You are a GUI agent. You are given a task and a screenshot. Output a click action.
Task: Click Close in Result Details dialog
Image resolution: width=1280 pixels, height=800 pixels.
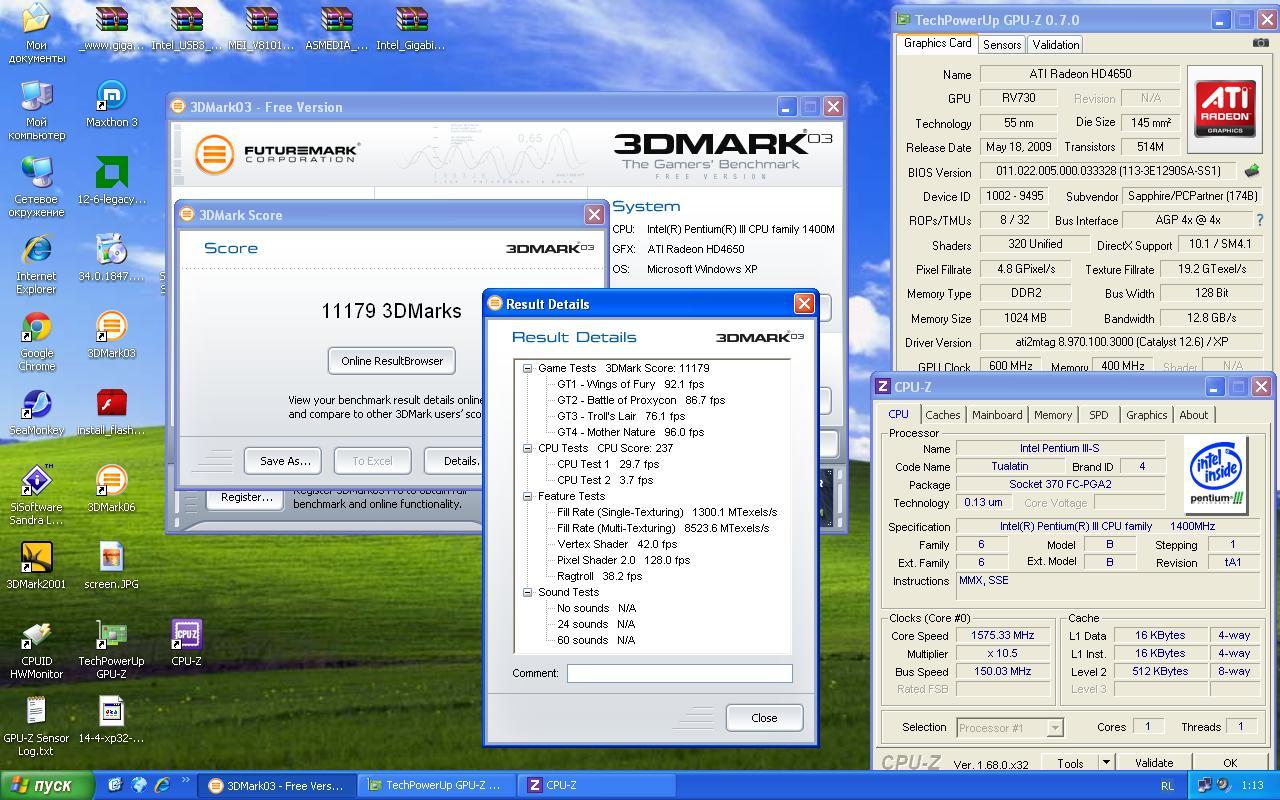click(764, 718)
